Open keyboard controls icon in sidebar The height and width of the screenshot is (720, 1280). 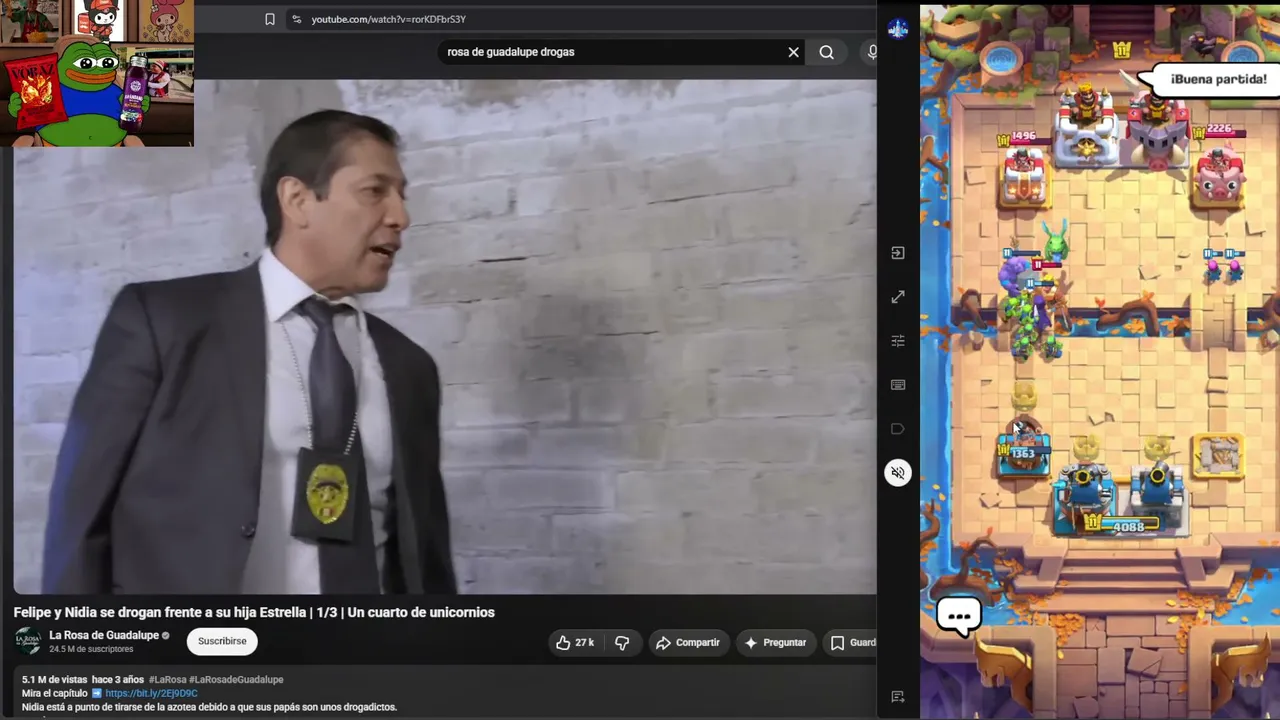click(x=898, y=385)
